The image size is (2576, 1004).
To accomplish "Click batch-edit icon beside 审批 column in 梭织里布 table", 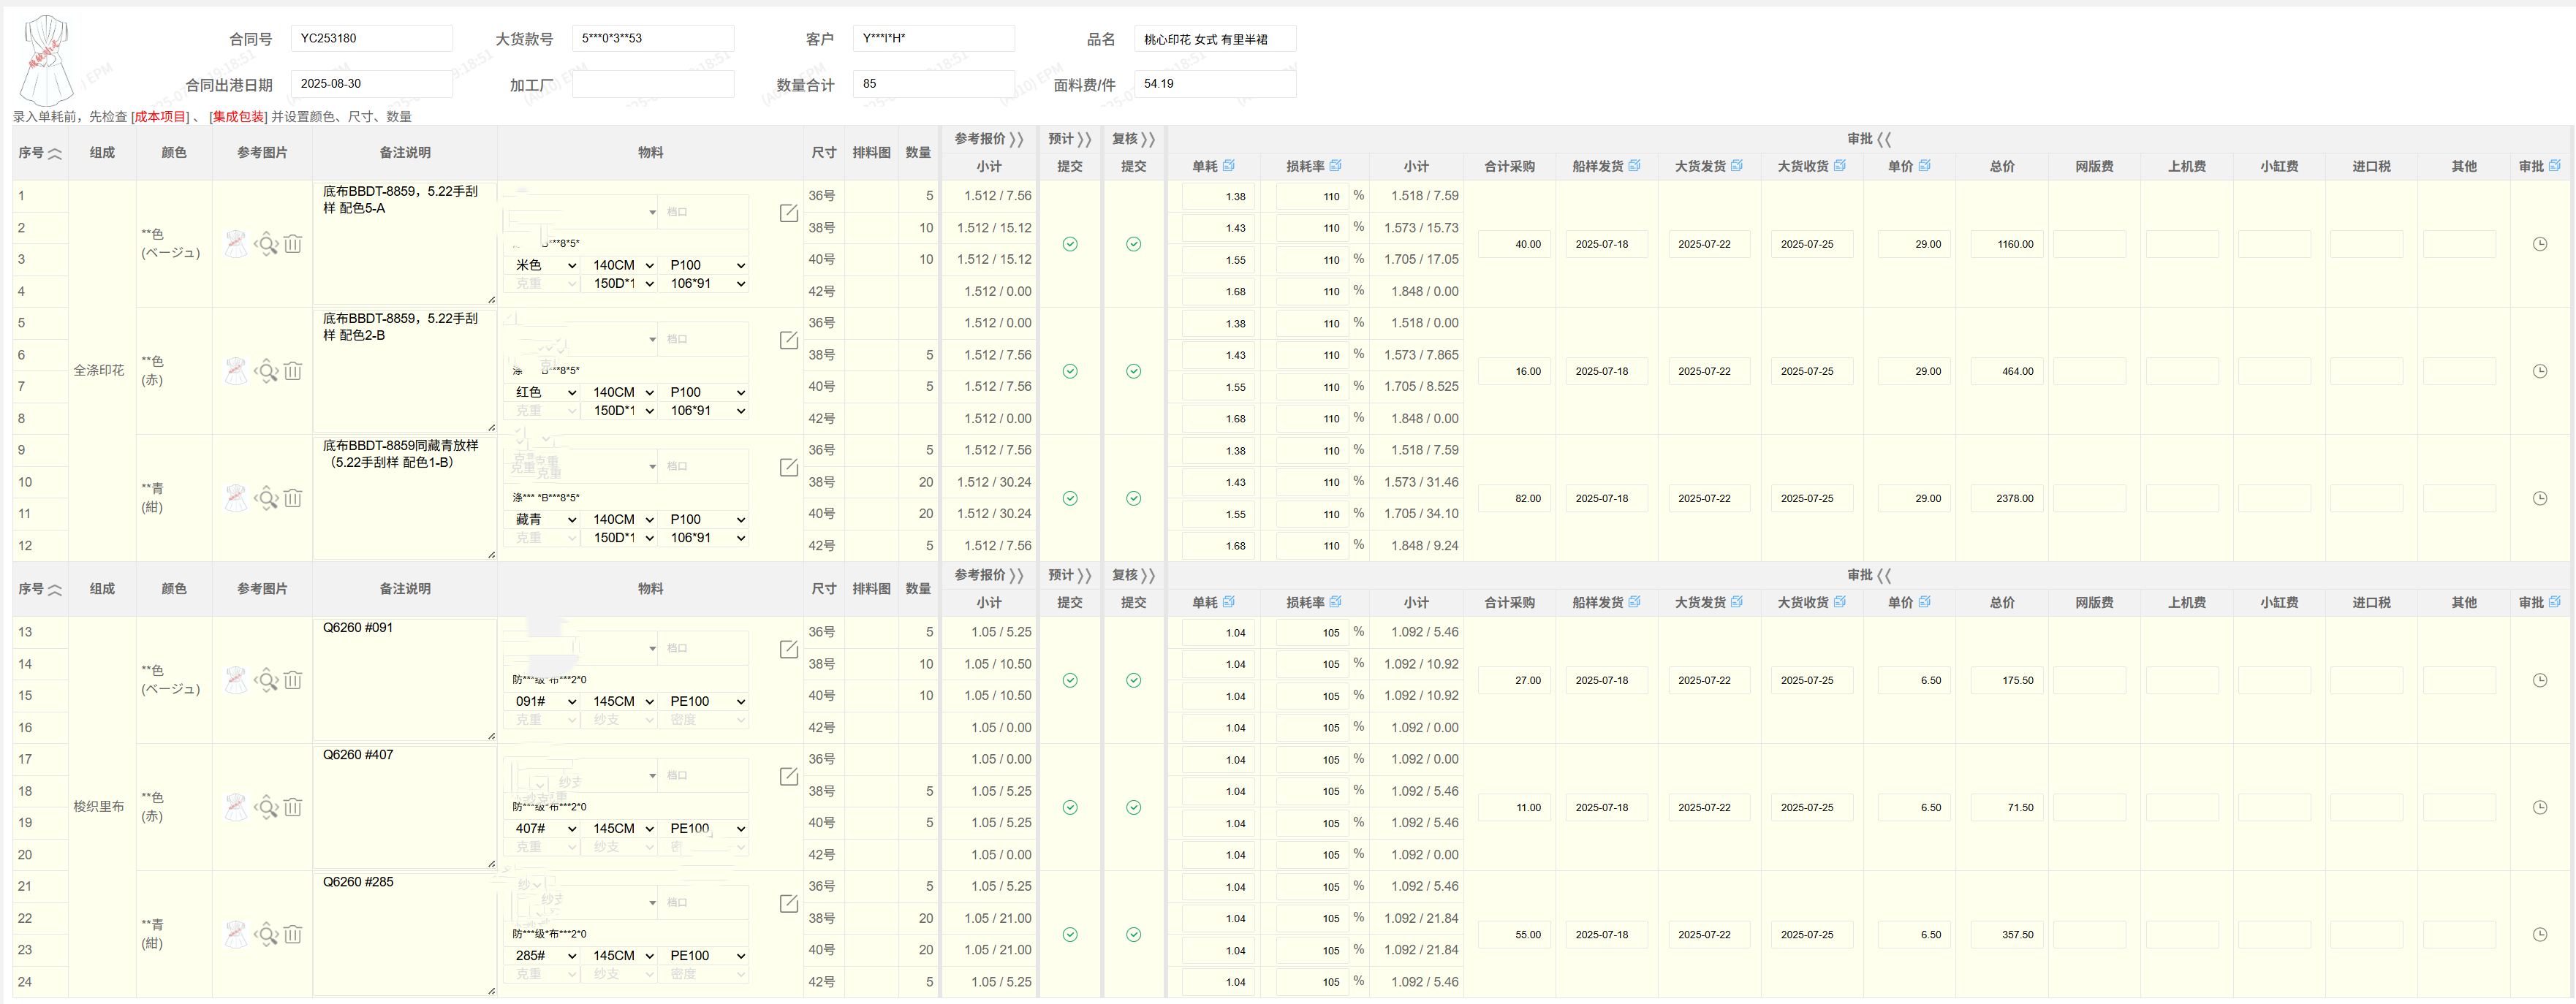I will click(2555, 601).
